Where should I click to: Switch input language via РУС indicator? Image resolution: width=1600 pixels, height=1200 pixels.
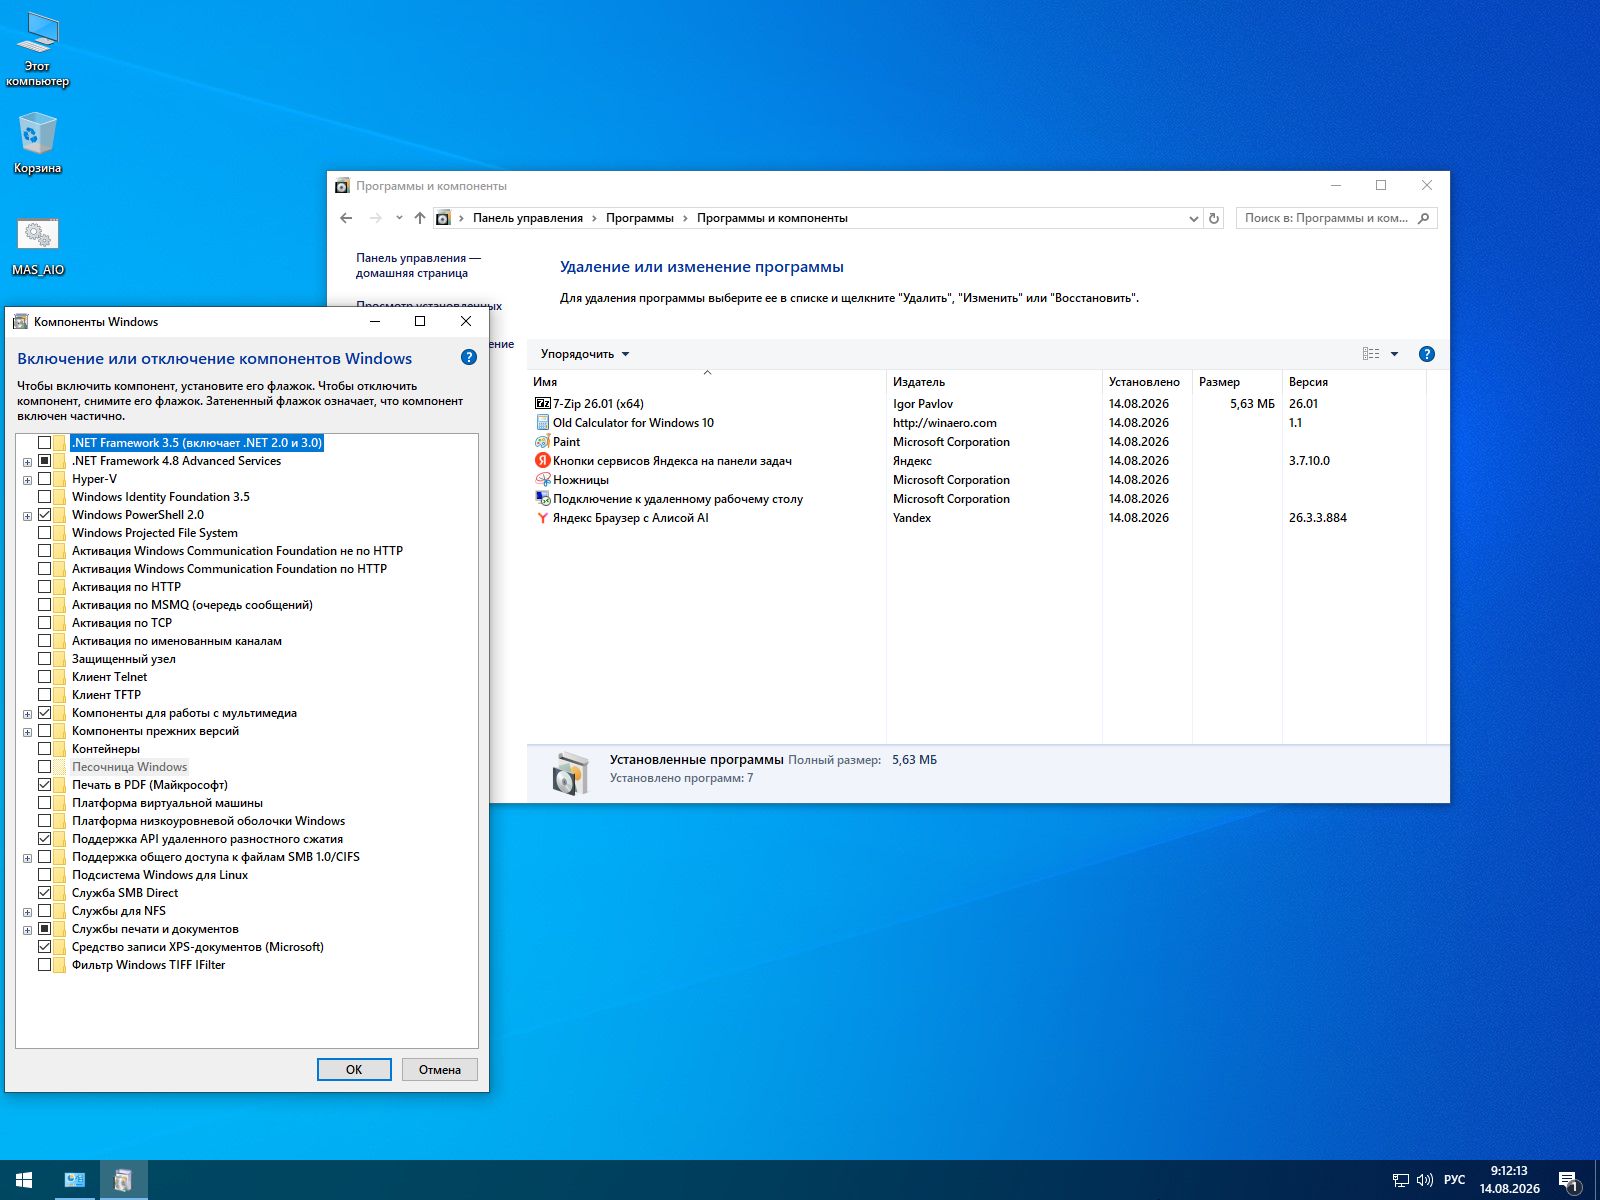click(1455, 1180)
